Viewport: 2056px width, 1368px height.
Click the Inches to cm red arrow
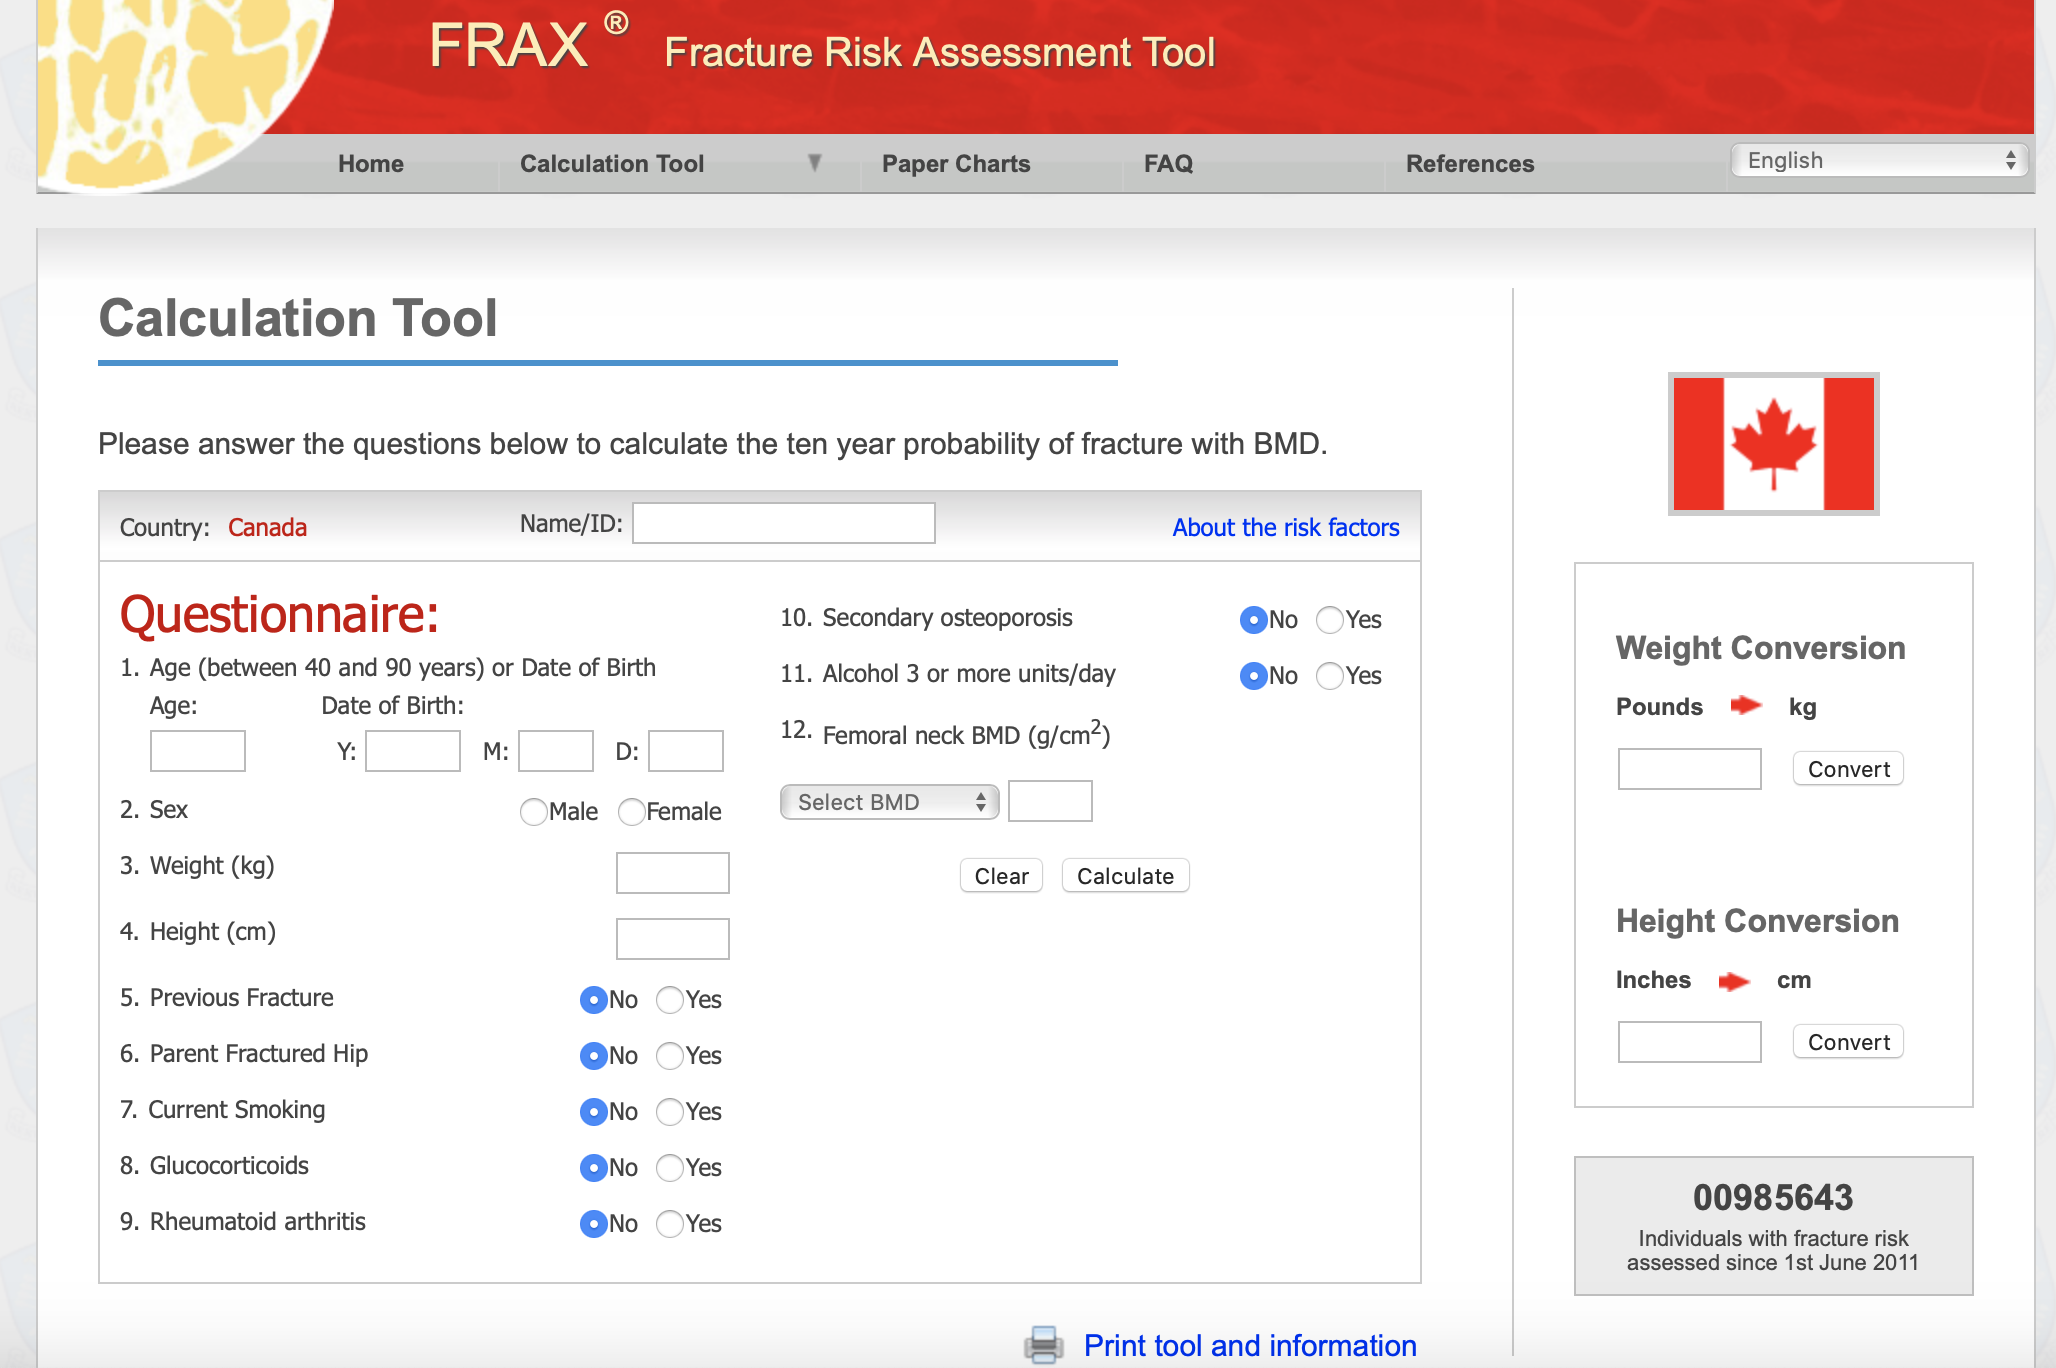tap(1734, 981)
